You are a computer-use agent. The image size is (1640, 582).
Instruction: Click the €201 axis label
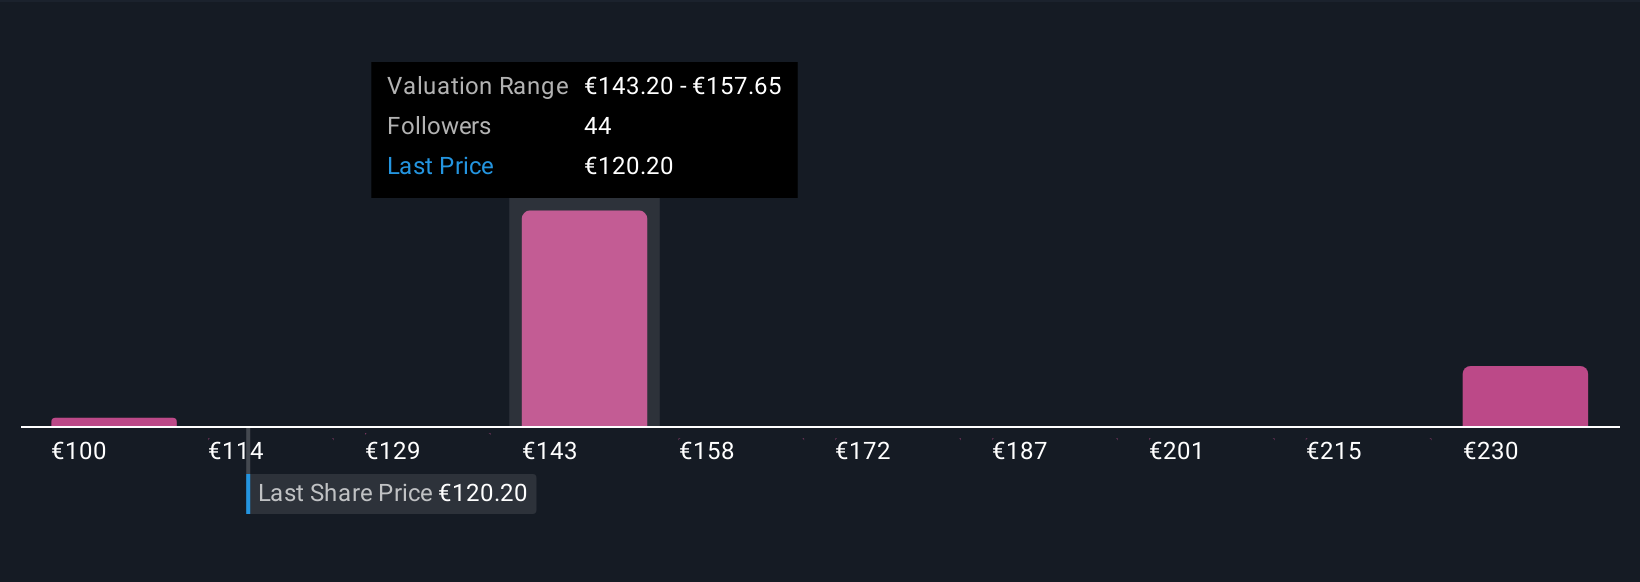tap(1177, 451)
